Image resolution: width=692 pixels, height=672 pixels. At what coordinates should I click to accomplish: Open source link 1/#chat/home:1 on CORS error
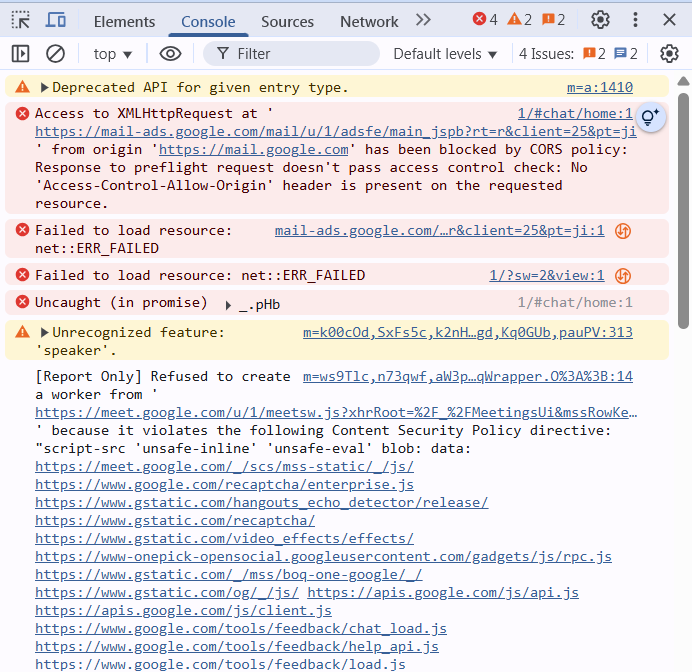coord(575,113)
